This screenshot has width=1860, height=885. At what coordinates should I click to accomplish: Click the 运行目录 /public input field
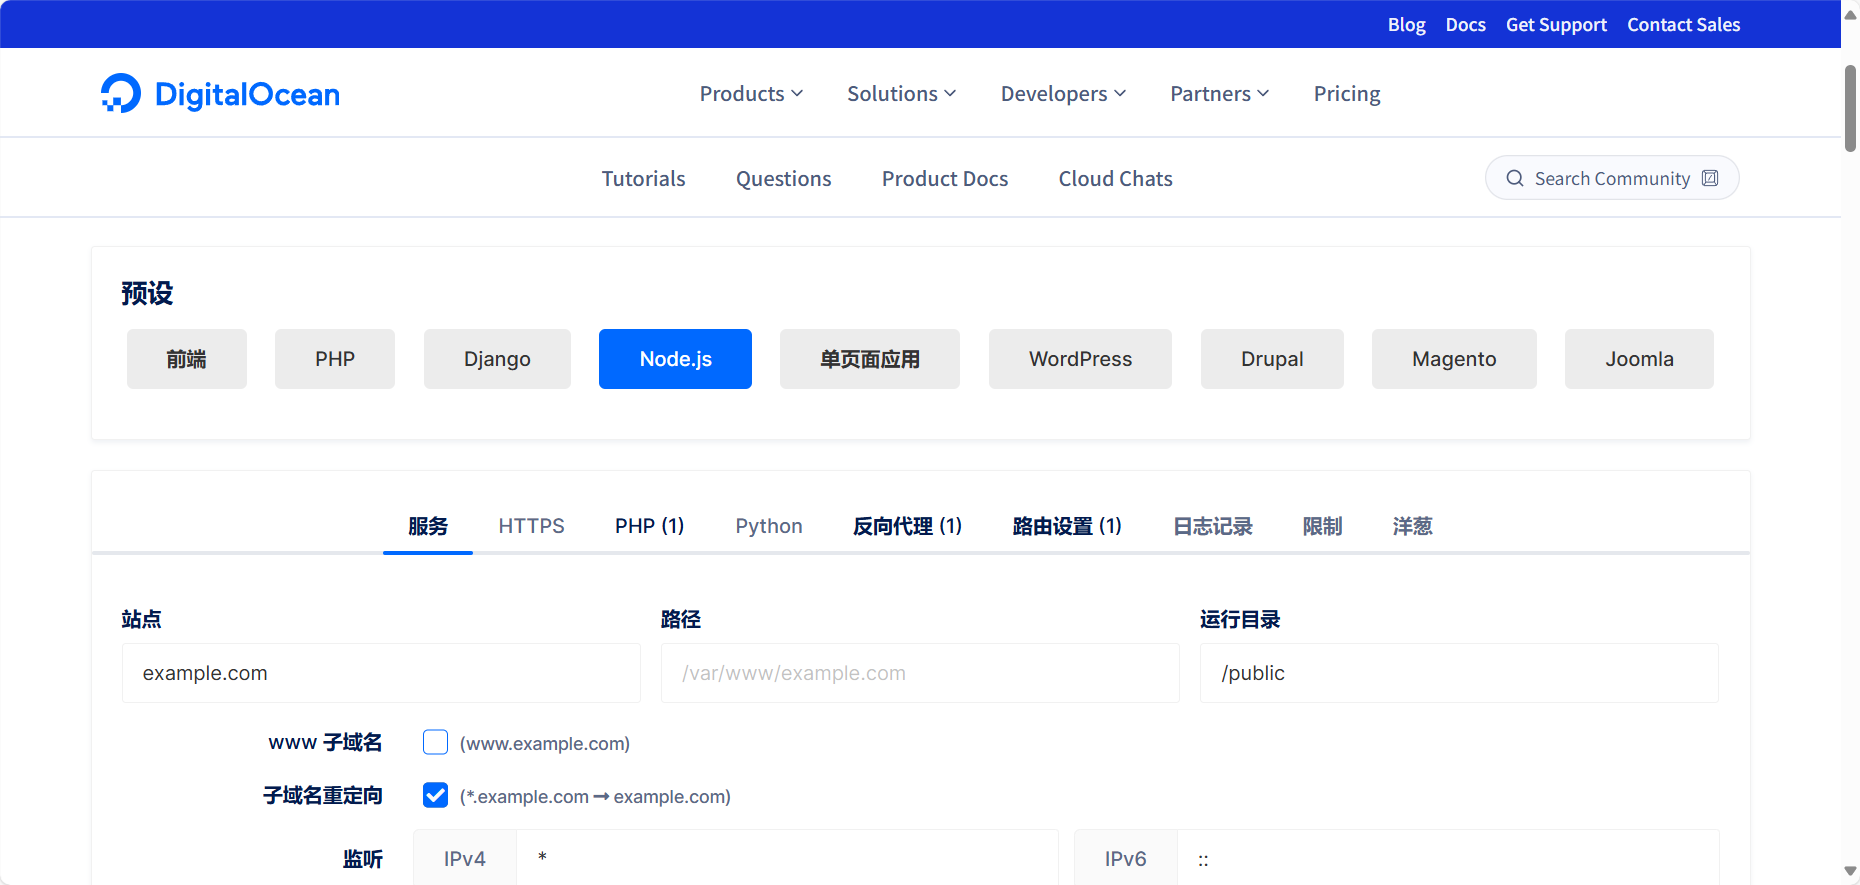(x=1459, y=673)
